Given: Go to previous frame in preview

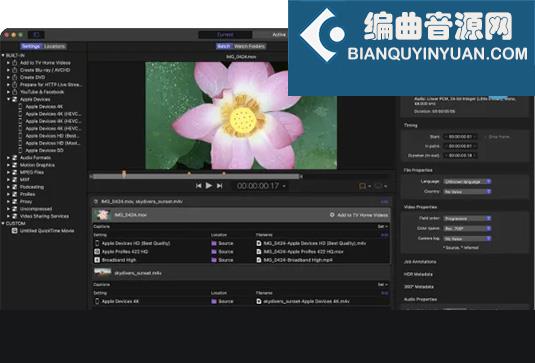Looking at the screenshot, I should [x=198, y=186].
